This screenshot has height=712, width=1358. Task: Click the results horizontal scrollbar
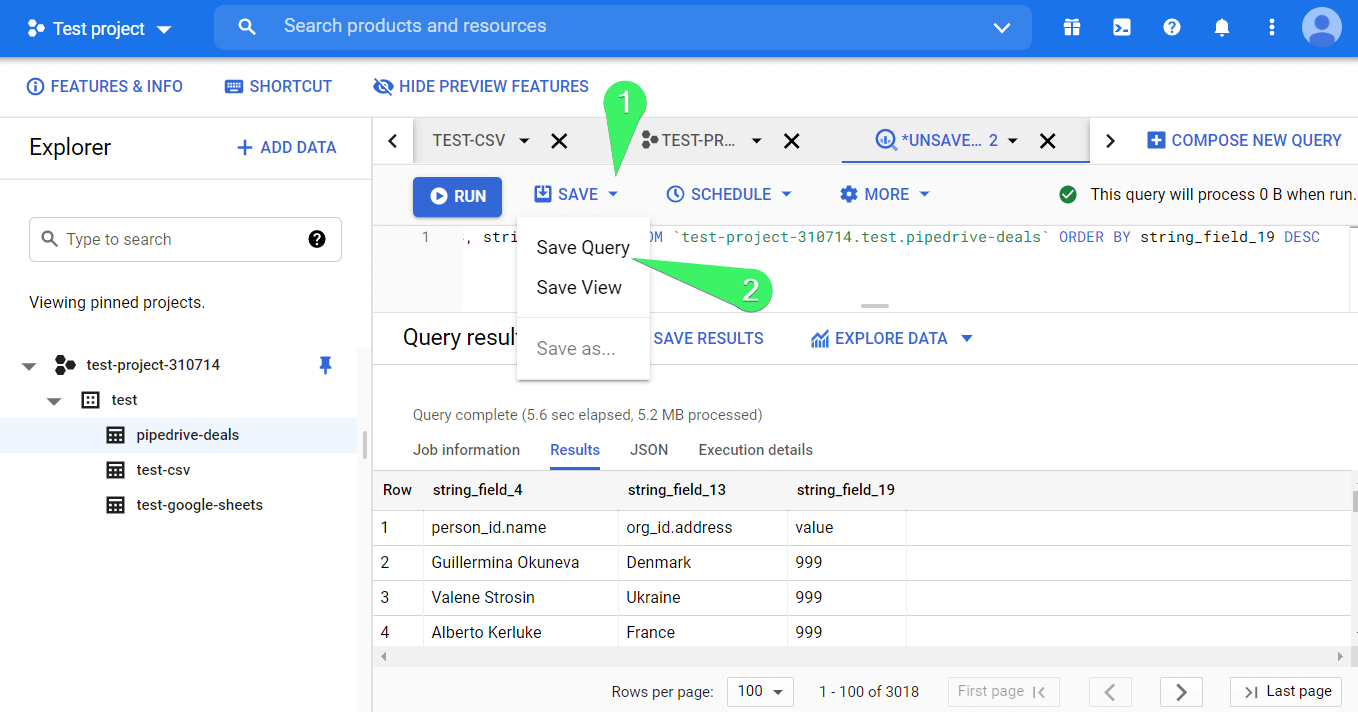860,657
